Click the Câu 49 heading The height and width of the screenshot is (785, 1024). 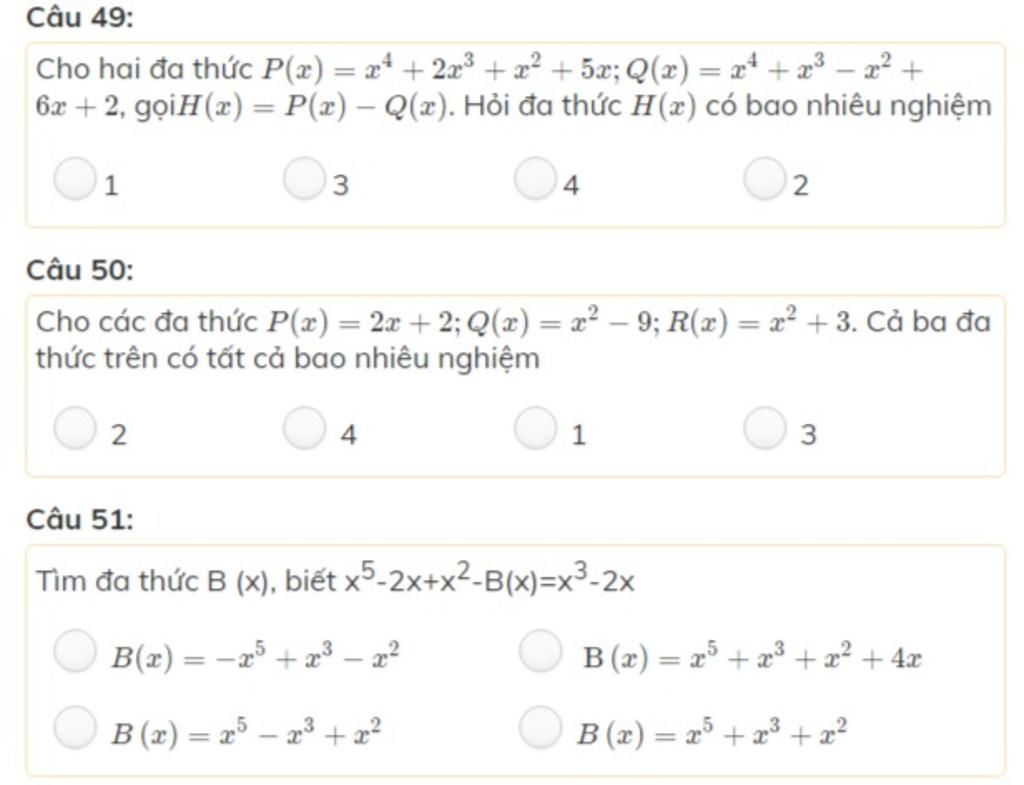[x=80, y=17]
